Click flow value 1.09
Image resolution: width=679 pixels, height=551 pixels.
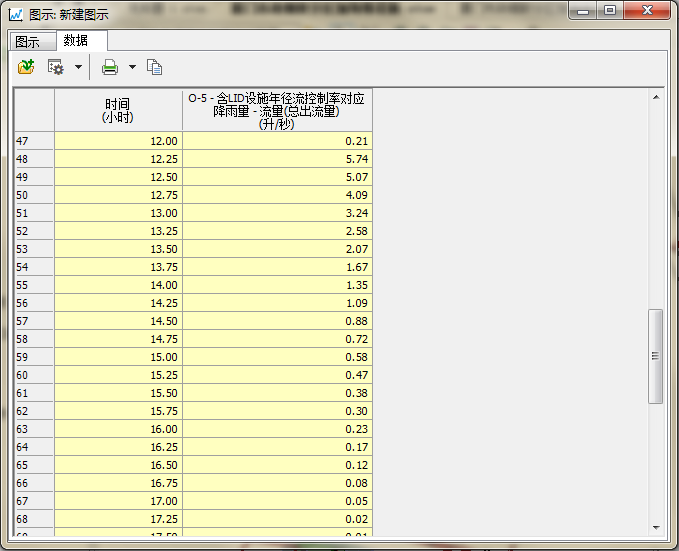click(x=277, y=303)
